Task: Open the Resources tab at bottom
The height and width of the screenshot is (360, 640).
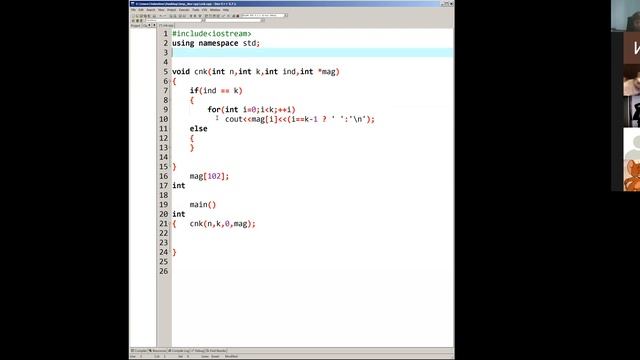Action: pyautogui.click(x=158, y=351)
